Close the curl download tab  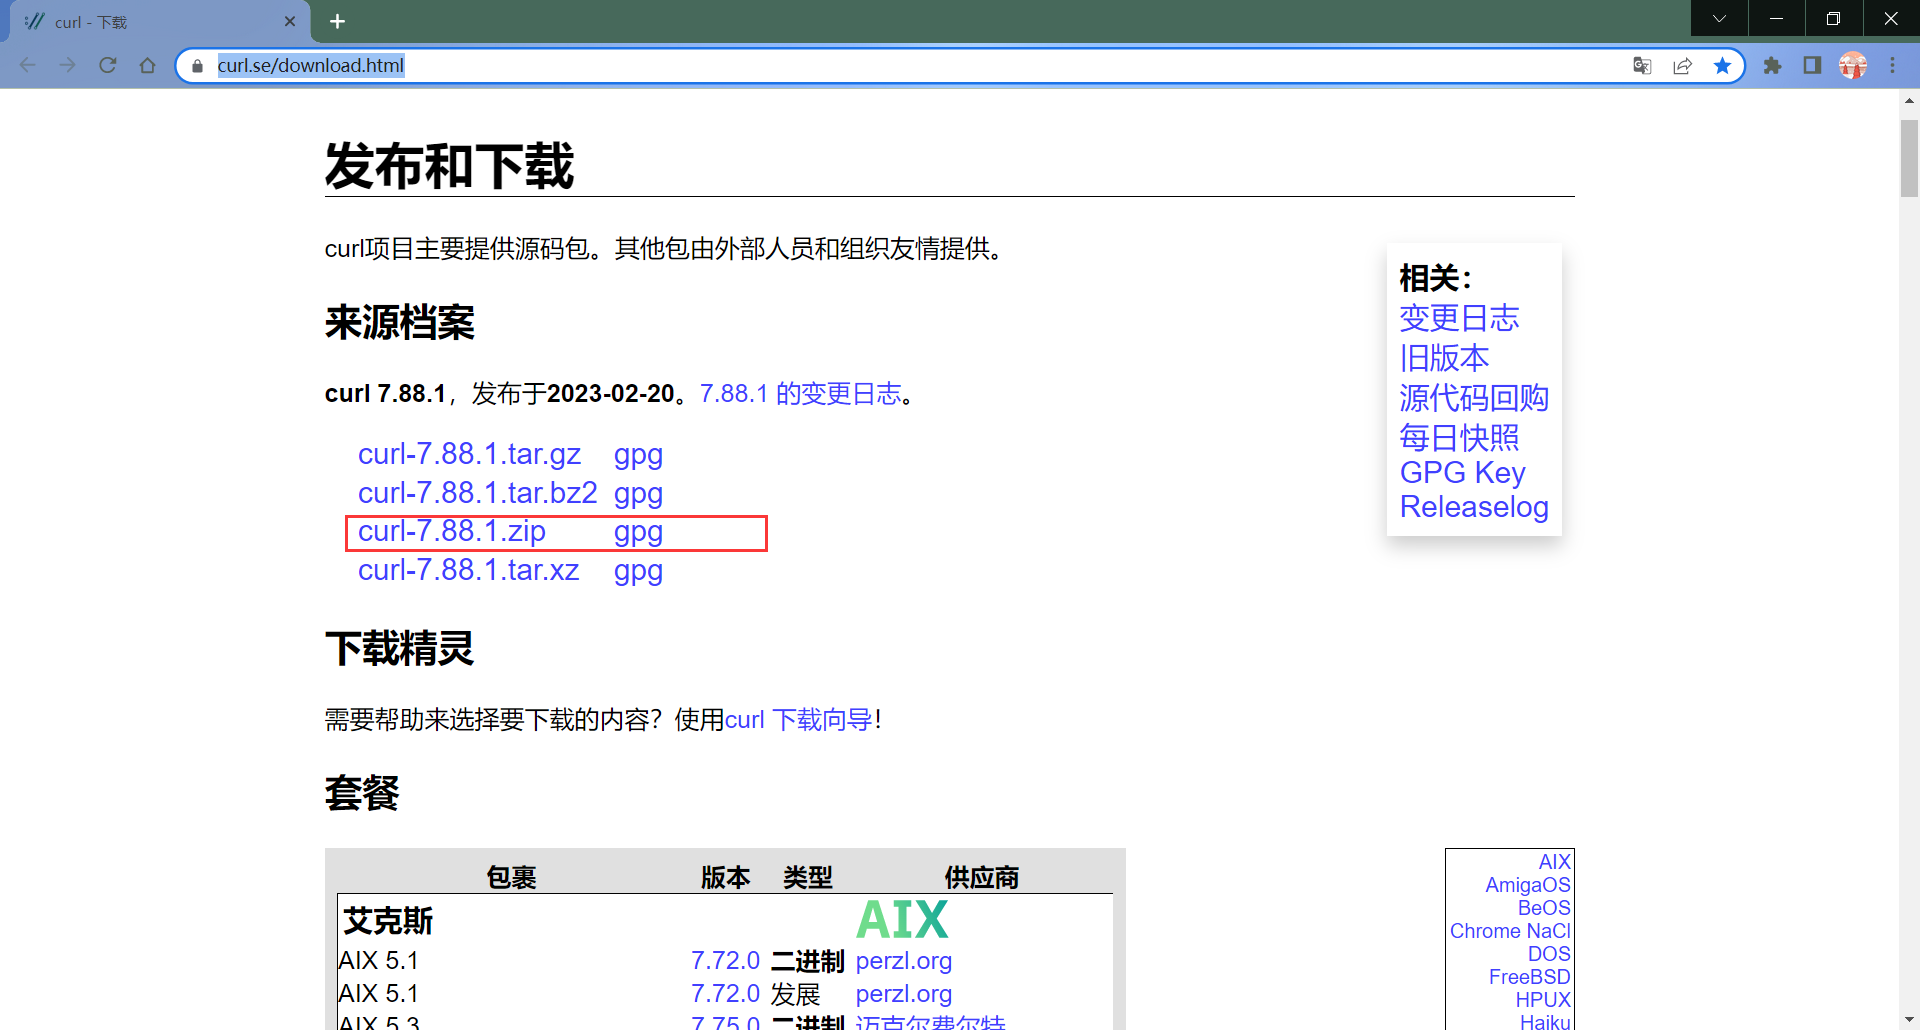click(290, 21)
